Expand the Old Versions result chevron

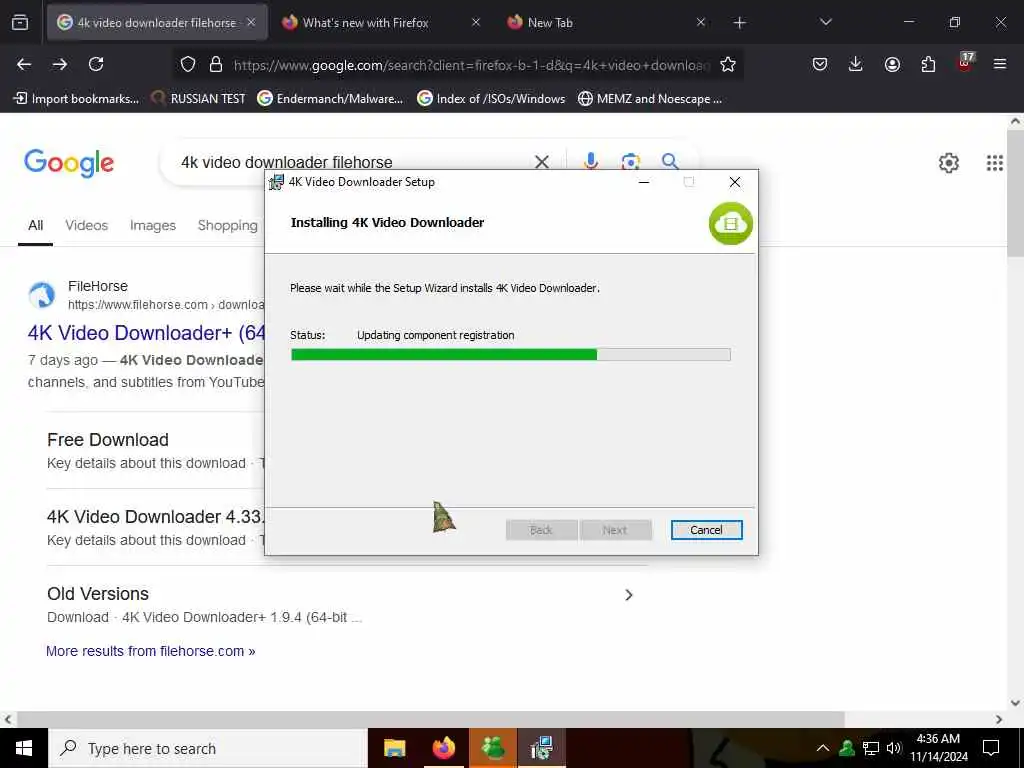tap(628, 595)
